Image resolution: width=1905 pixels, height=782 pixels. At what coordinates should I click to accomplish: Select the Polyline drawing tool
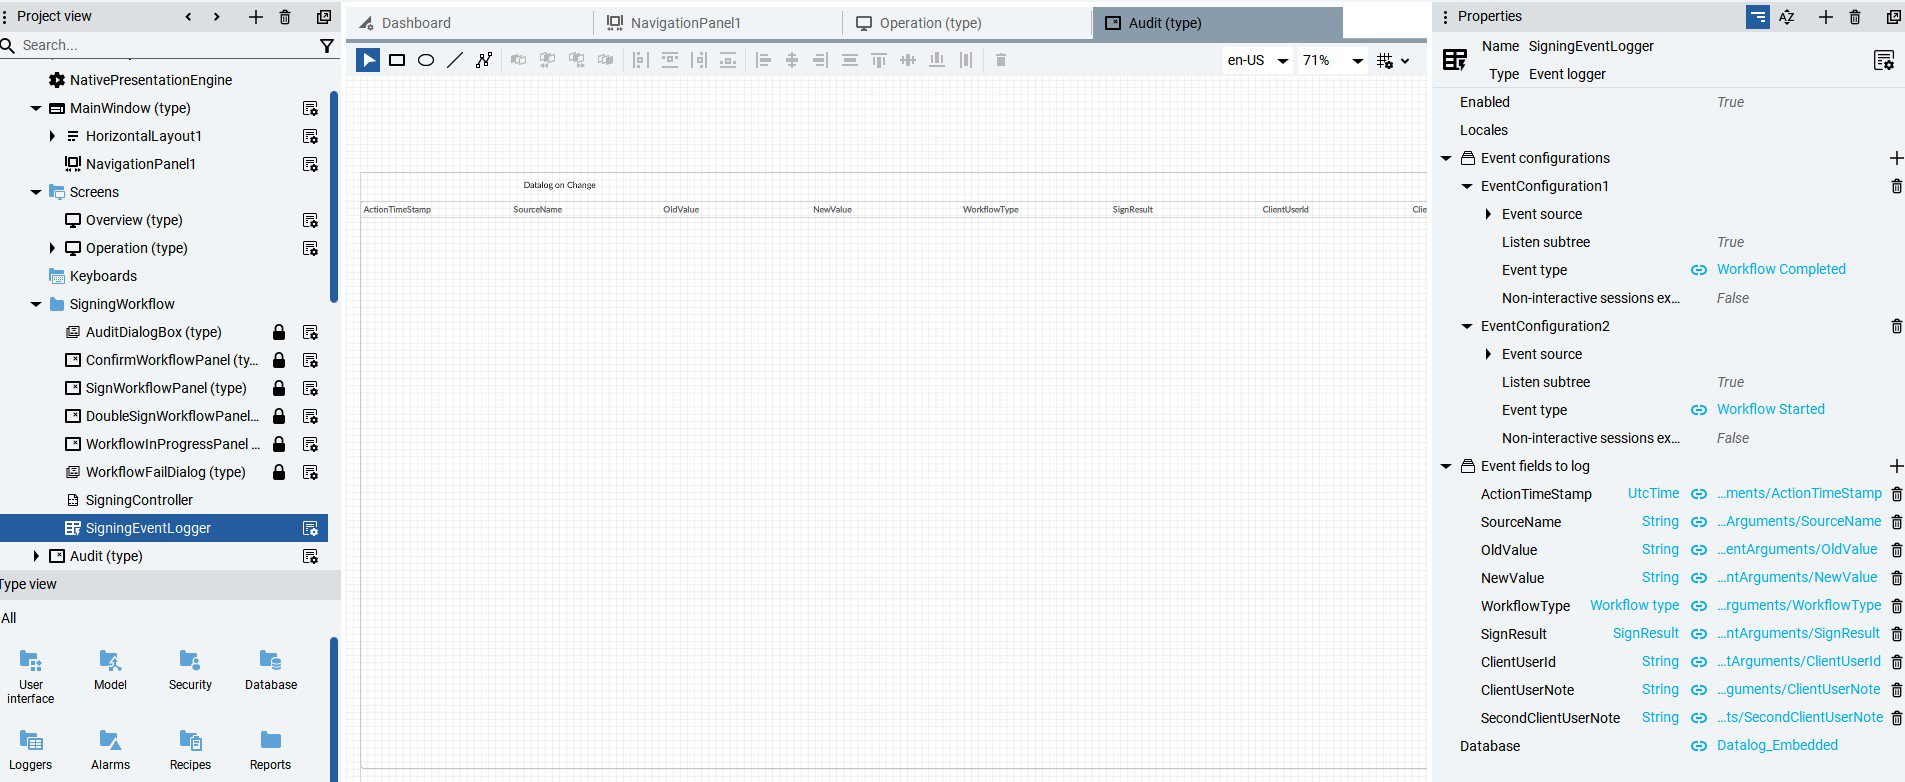coord(484,60)
